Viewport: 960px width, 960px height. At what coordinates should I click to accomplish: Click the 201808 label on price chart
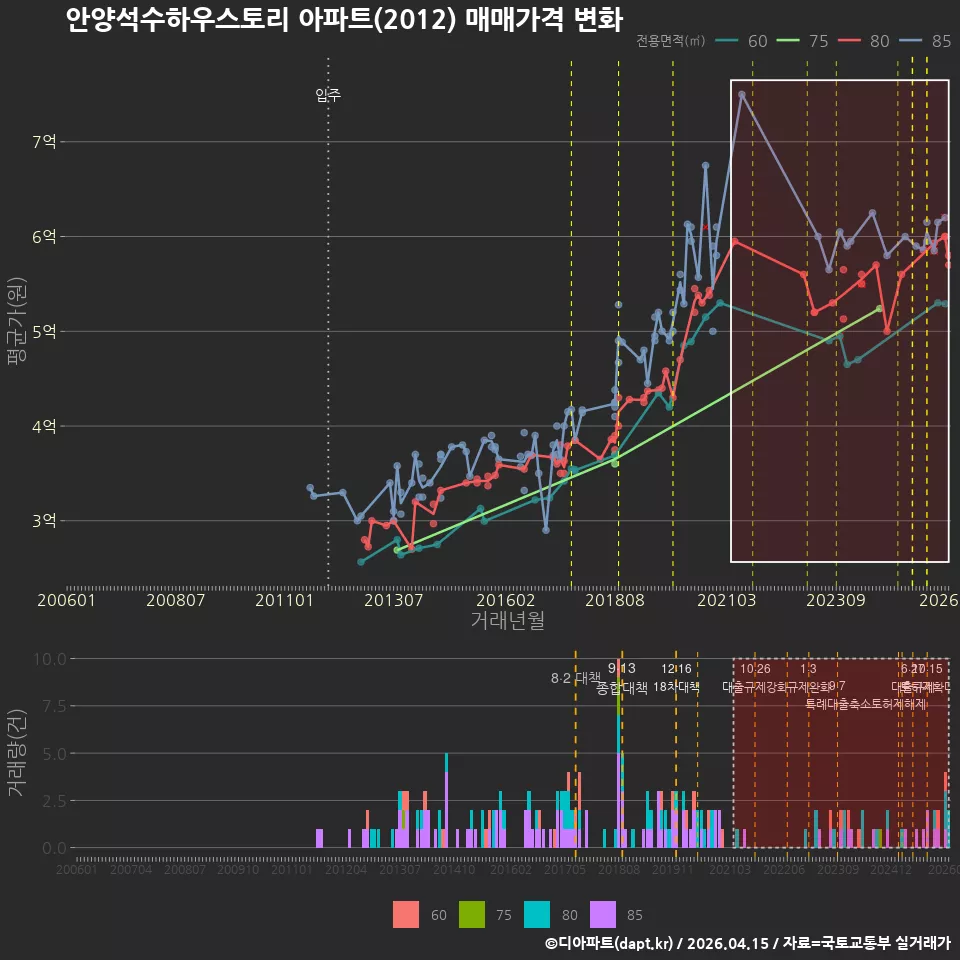click(x=615, y=600)
